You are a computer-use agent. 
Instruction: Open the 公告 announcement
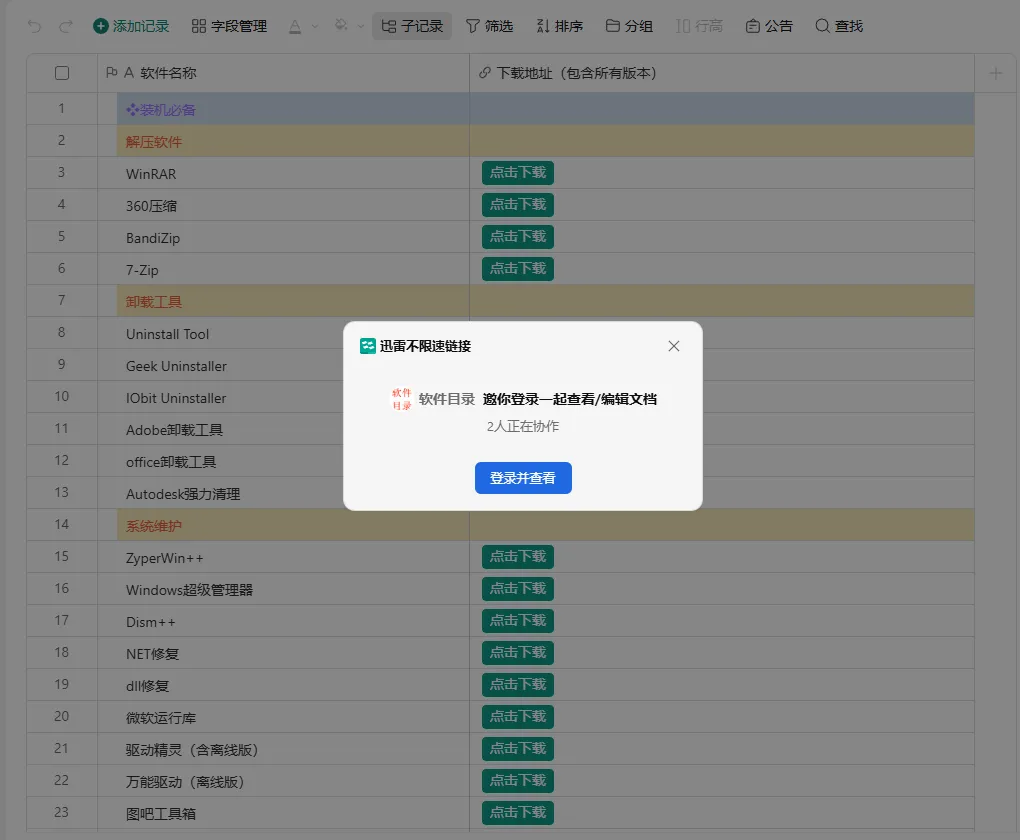click(769, 26)
